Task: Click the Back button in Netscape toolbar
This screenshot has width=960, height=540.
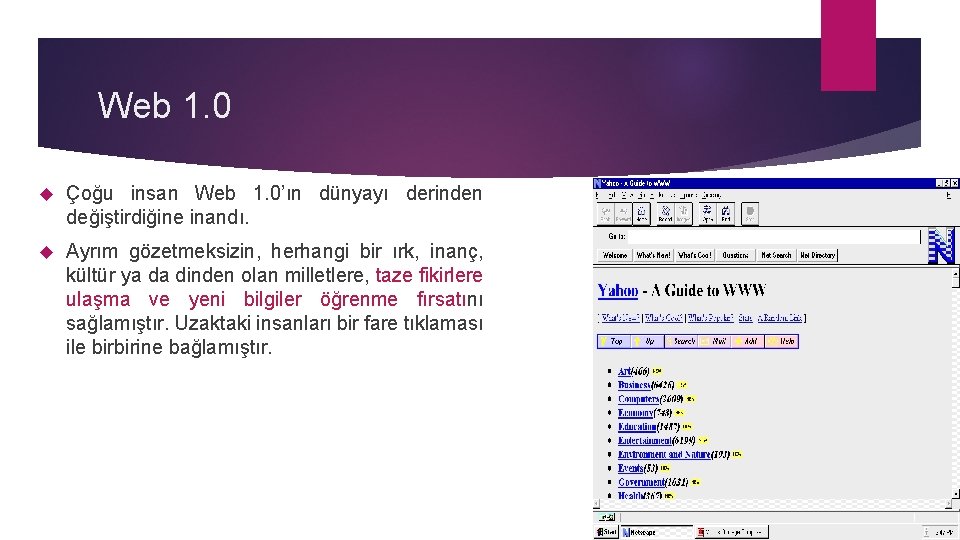Action: 605,214
